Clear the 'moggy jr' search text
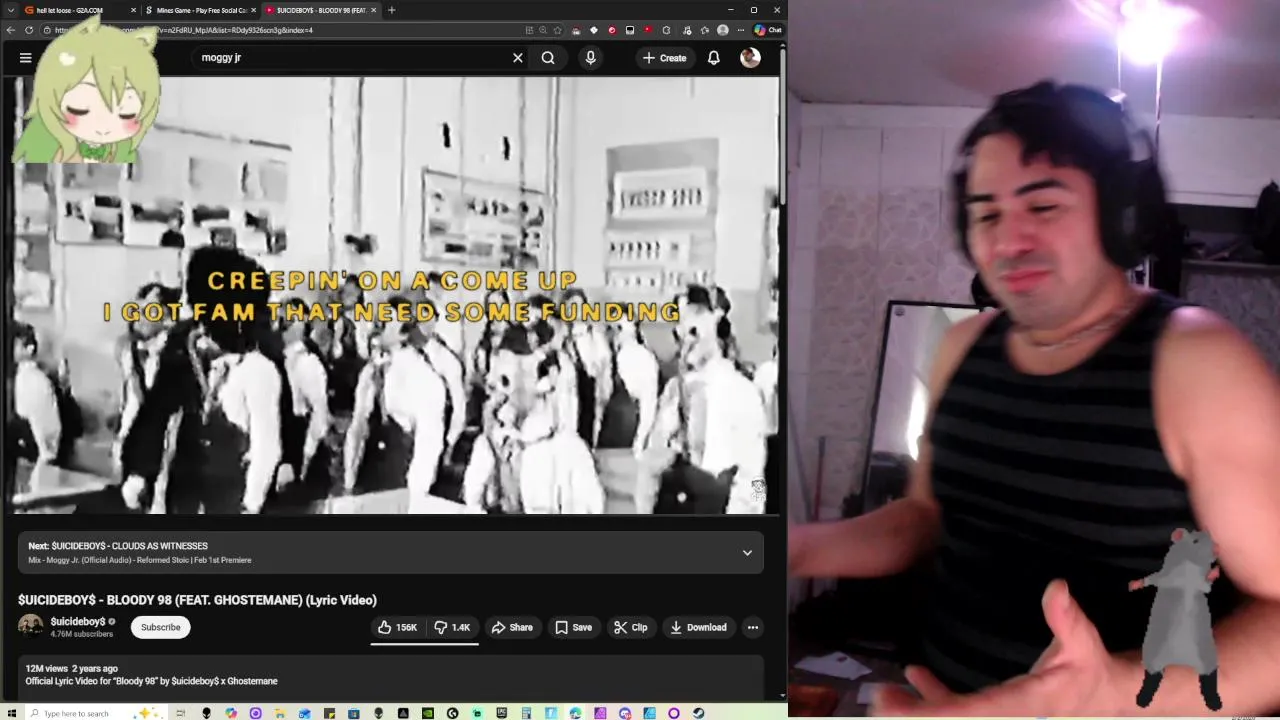The width and height of the screenshot is (1280, 720). (x=518, y=58)
